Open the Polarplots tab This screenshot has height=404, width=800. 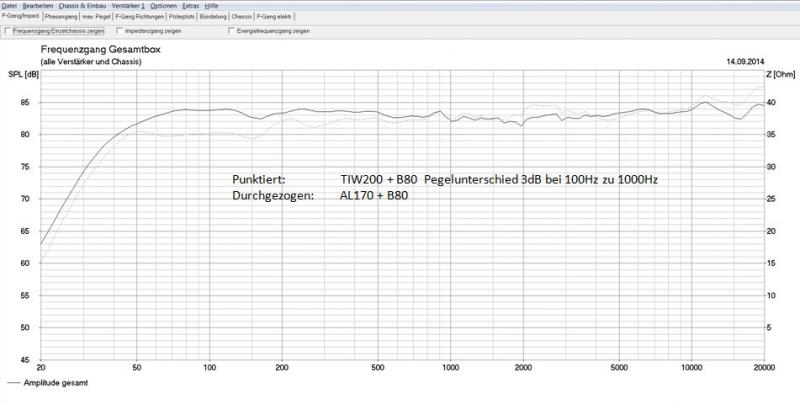pyautogui.click(x=182, y=17)
